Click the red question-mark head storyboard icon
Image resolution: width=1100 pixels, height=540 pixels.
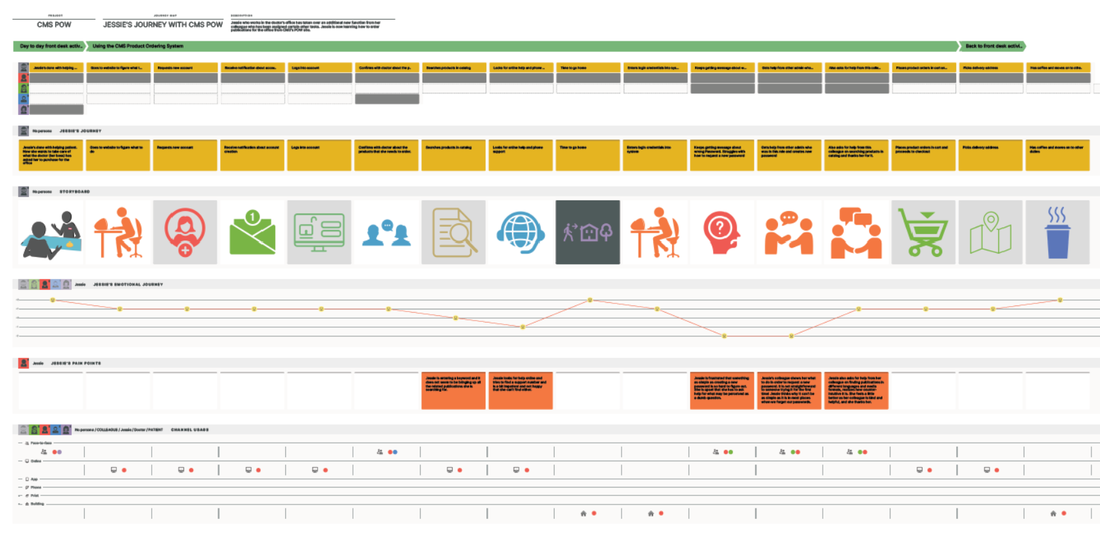[x=723, y=233]
